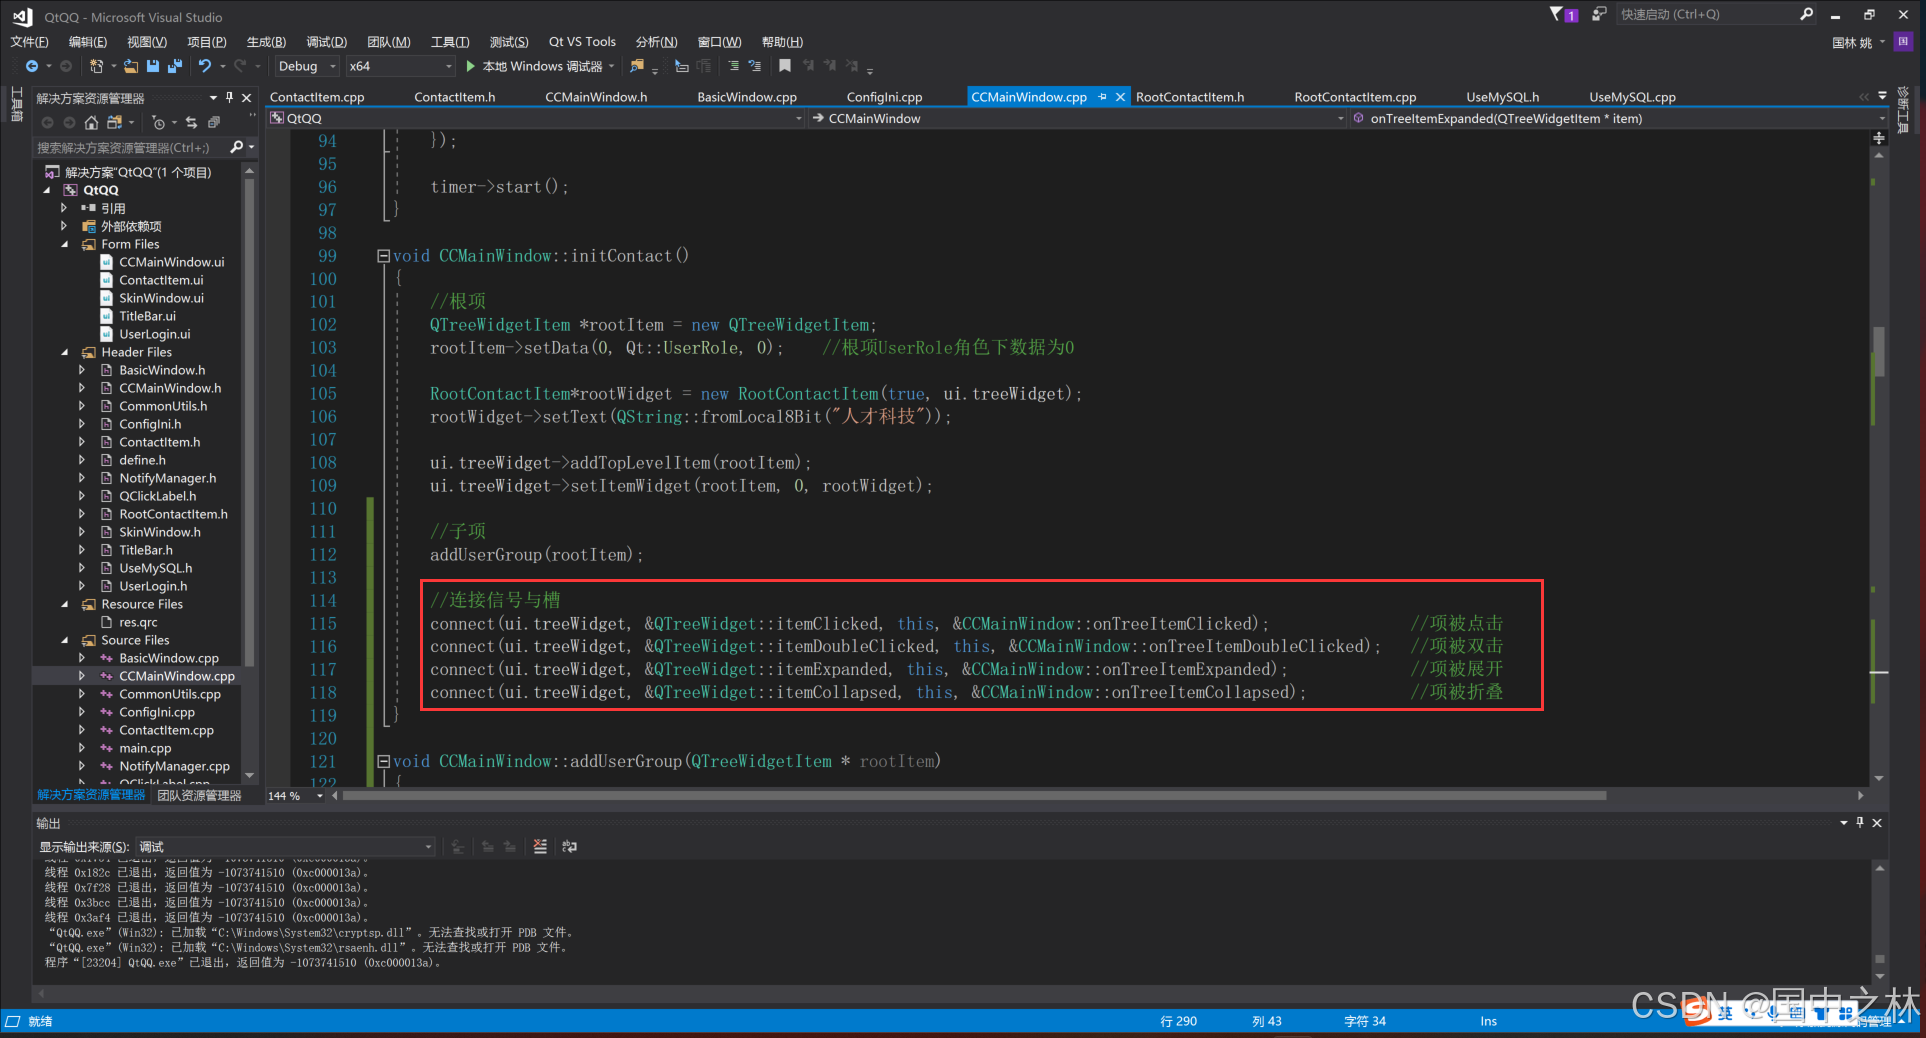Collapse the Header Files folder
This screenshot has width=1926, height=1038.
(x=65, y=352)
